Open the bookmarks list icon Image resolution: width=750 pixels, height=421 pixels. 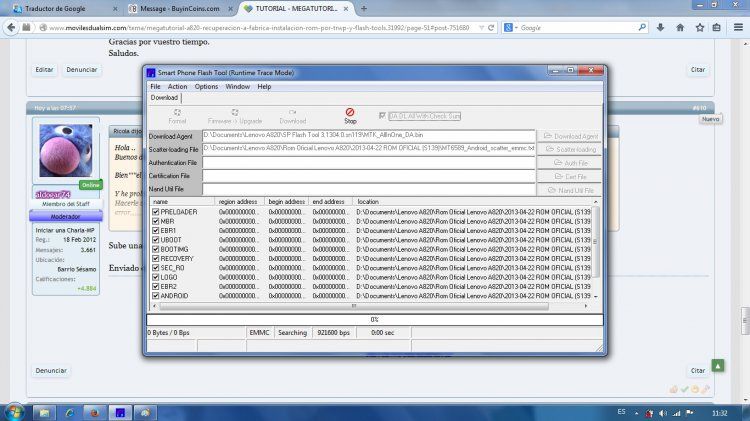[717, 28]
